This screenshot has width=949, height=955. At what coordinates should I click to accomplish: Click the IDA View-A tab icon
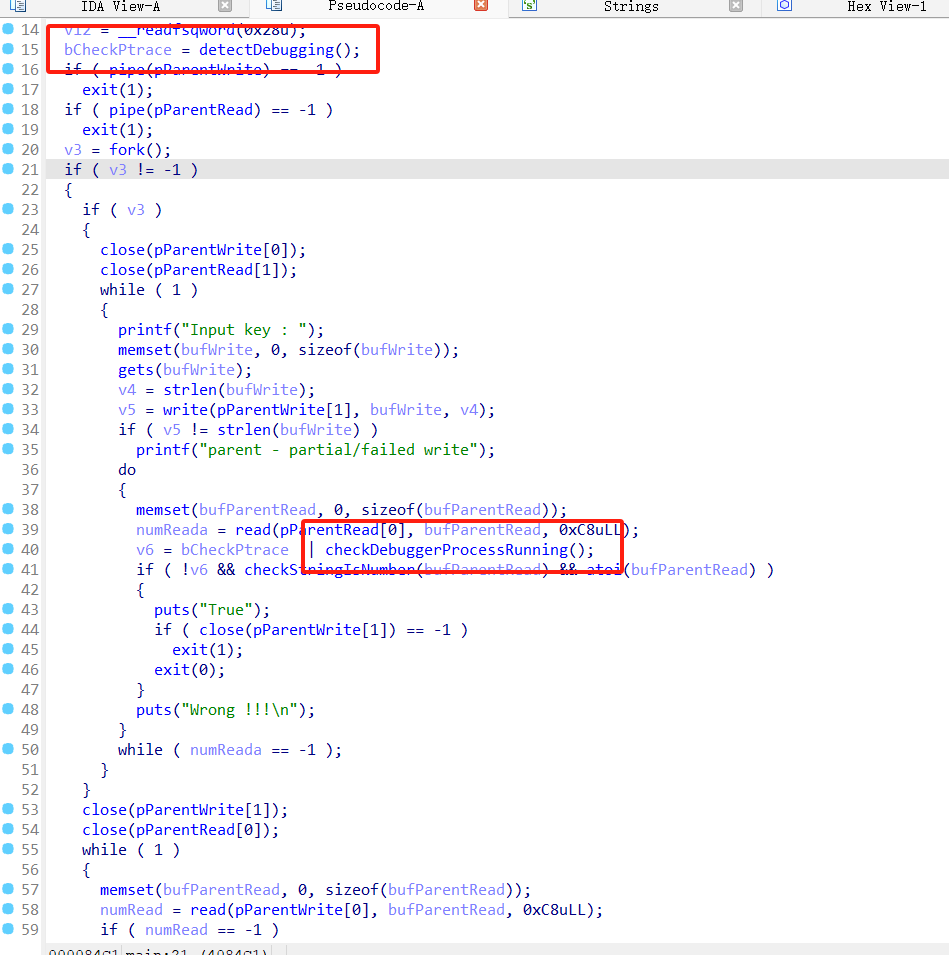tap(18, 6)
